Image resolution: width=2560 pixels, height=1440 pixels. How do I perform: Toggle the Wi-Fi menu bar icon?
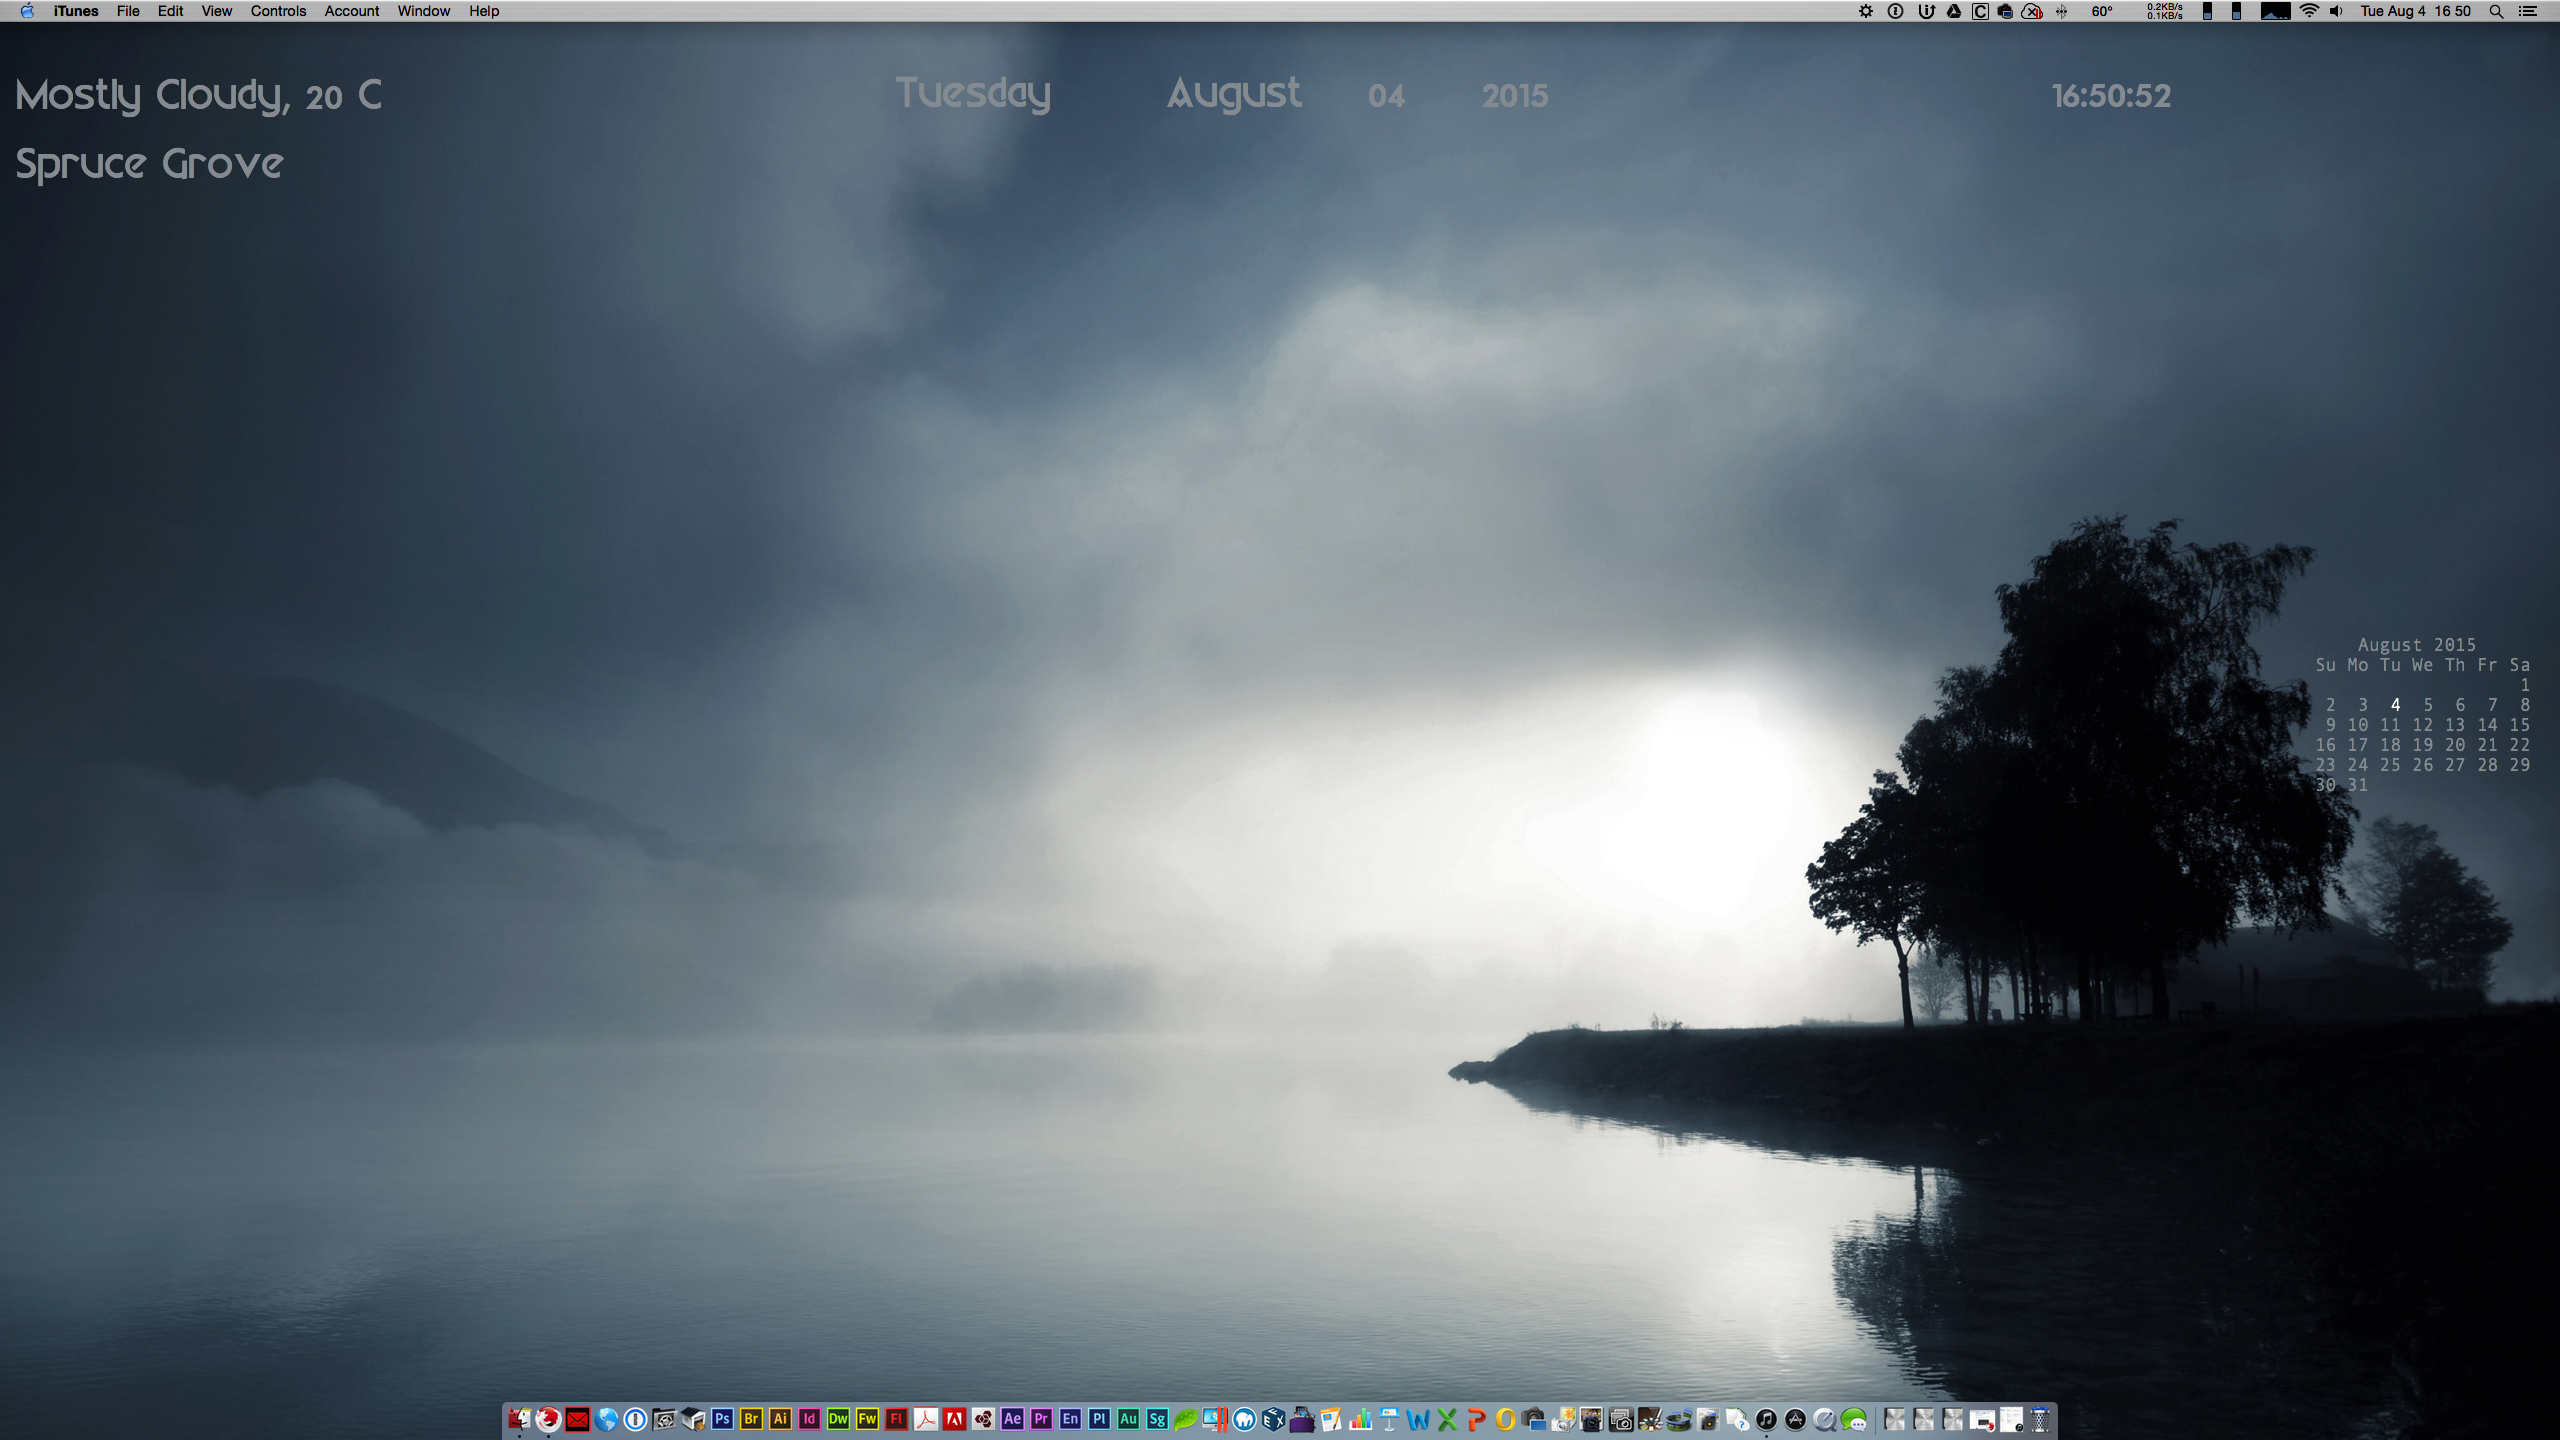click(x=2308, y=11)
